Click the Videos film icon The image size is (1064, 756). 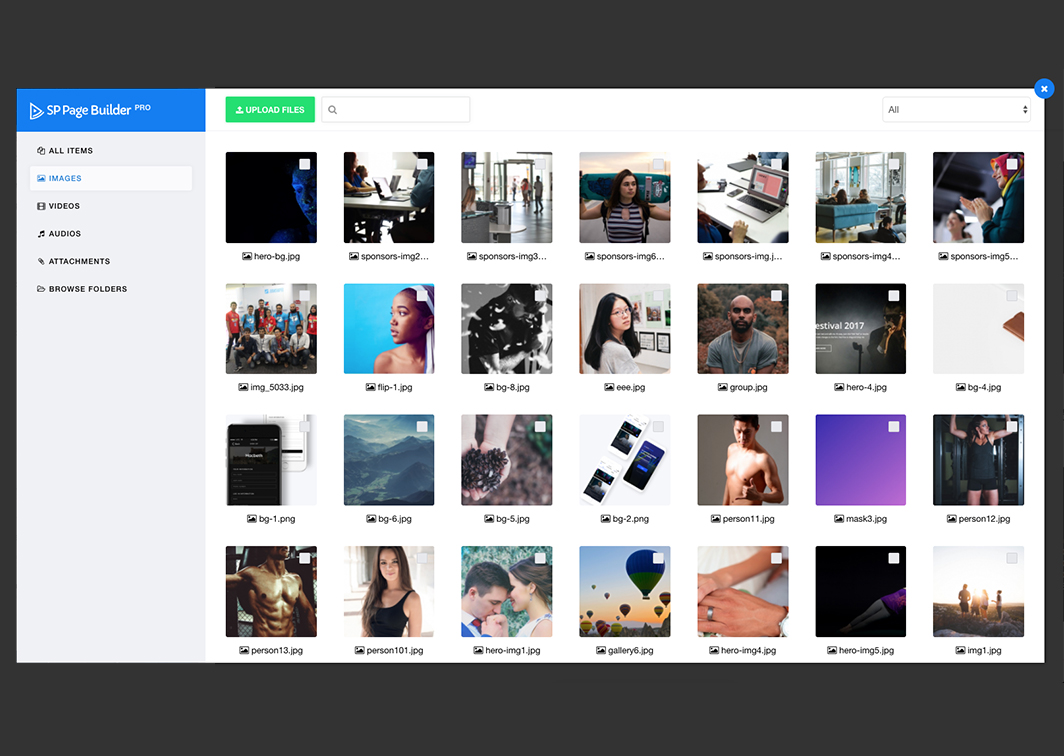pyautogui.click(x=41, y=206)
